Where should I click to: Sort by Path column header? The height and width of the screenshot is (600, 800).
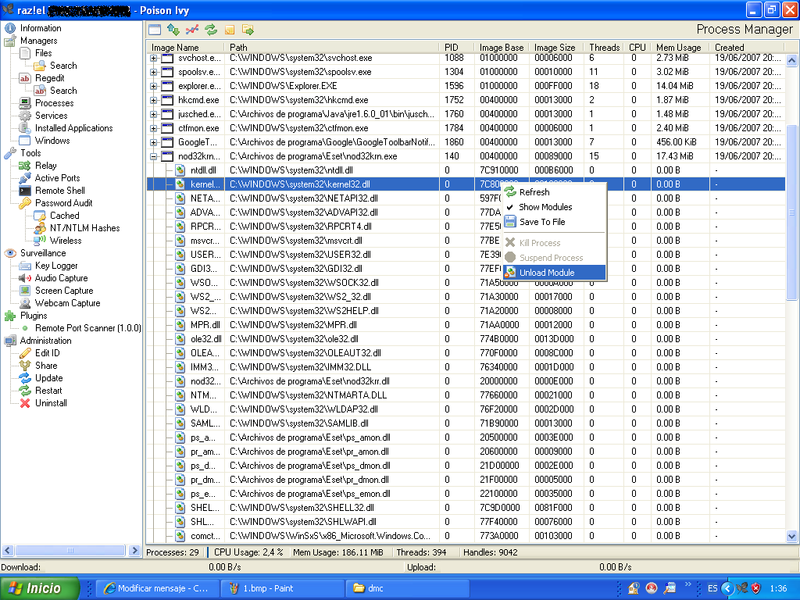click(x=332, y=47)
